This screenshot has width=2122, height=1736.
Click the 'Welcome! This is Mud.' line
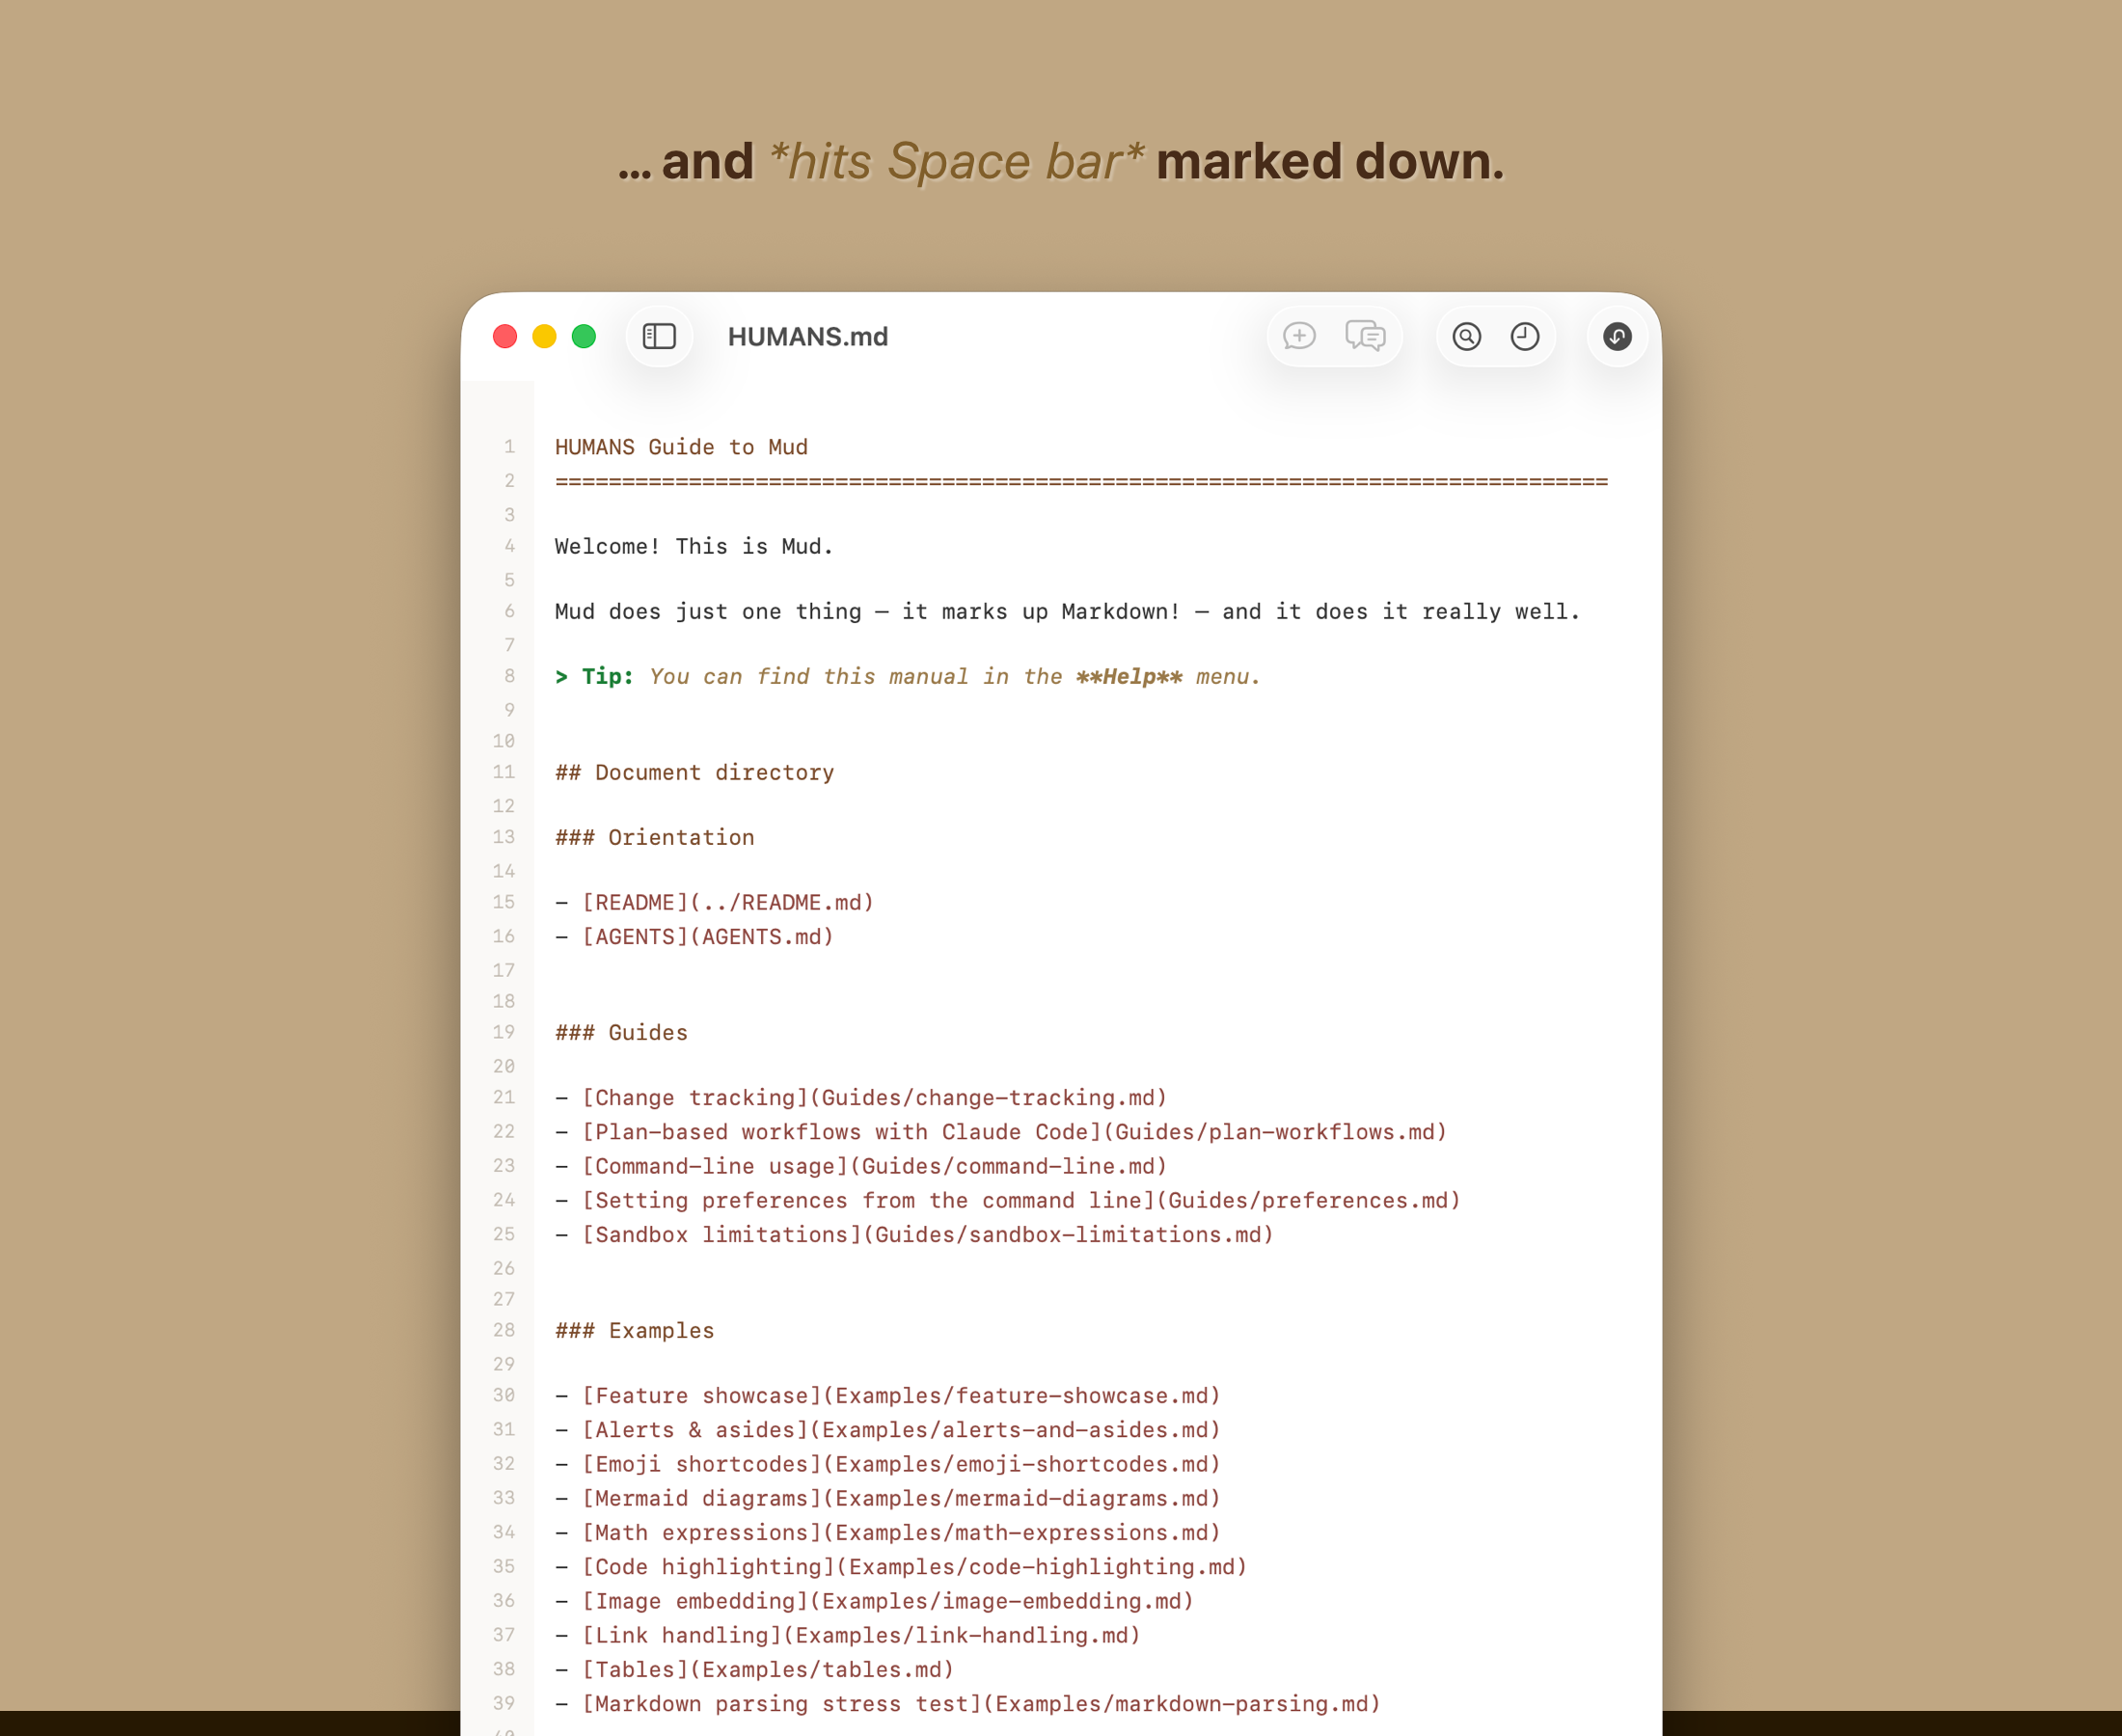(694, 546)
